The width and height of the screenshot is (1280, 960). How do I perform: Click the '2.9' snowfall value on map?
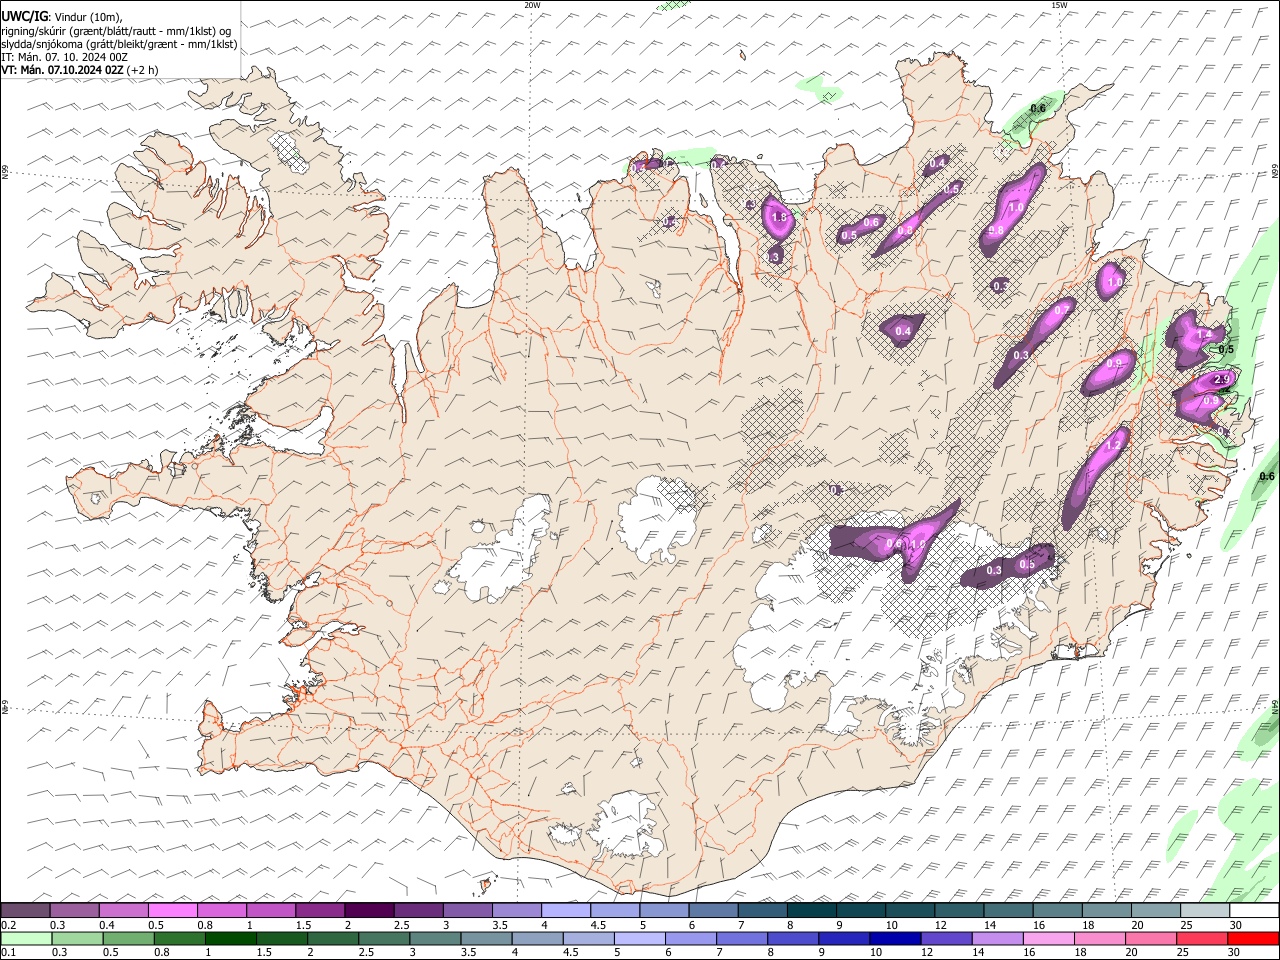1221,380
